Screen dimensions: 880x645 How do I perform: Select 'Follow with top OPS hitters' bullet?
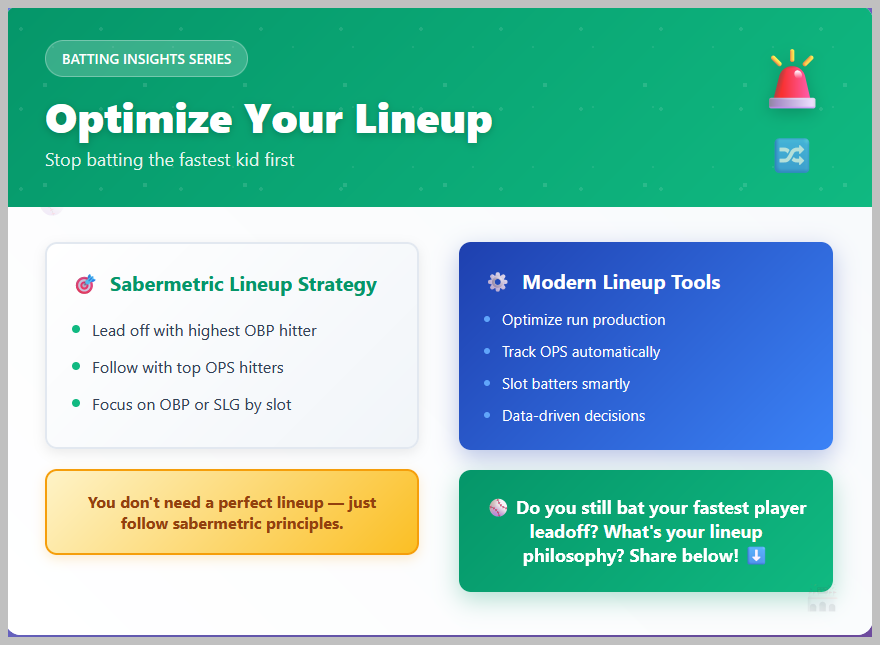(188, 367)
